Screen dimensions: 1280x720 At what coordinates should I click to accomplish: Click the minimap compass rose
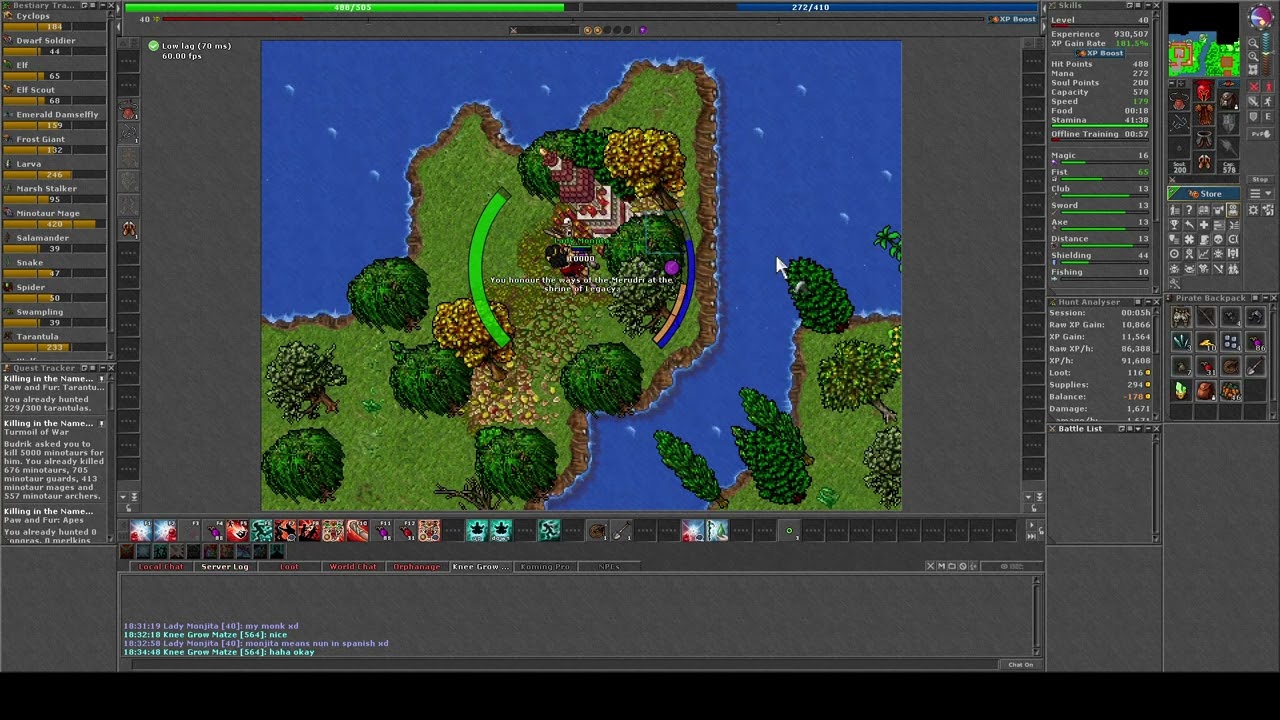click(1261, 16)
